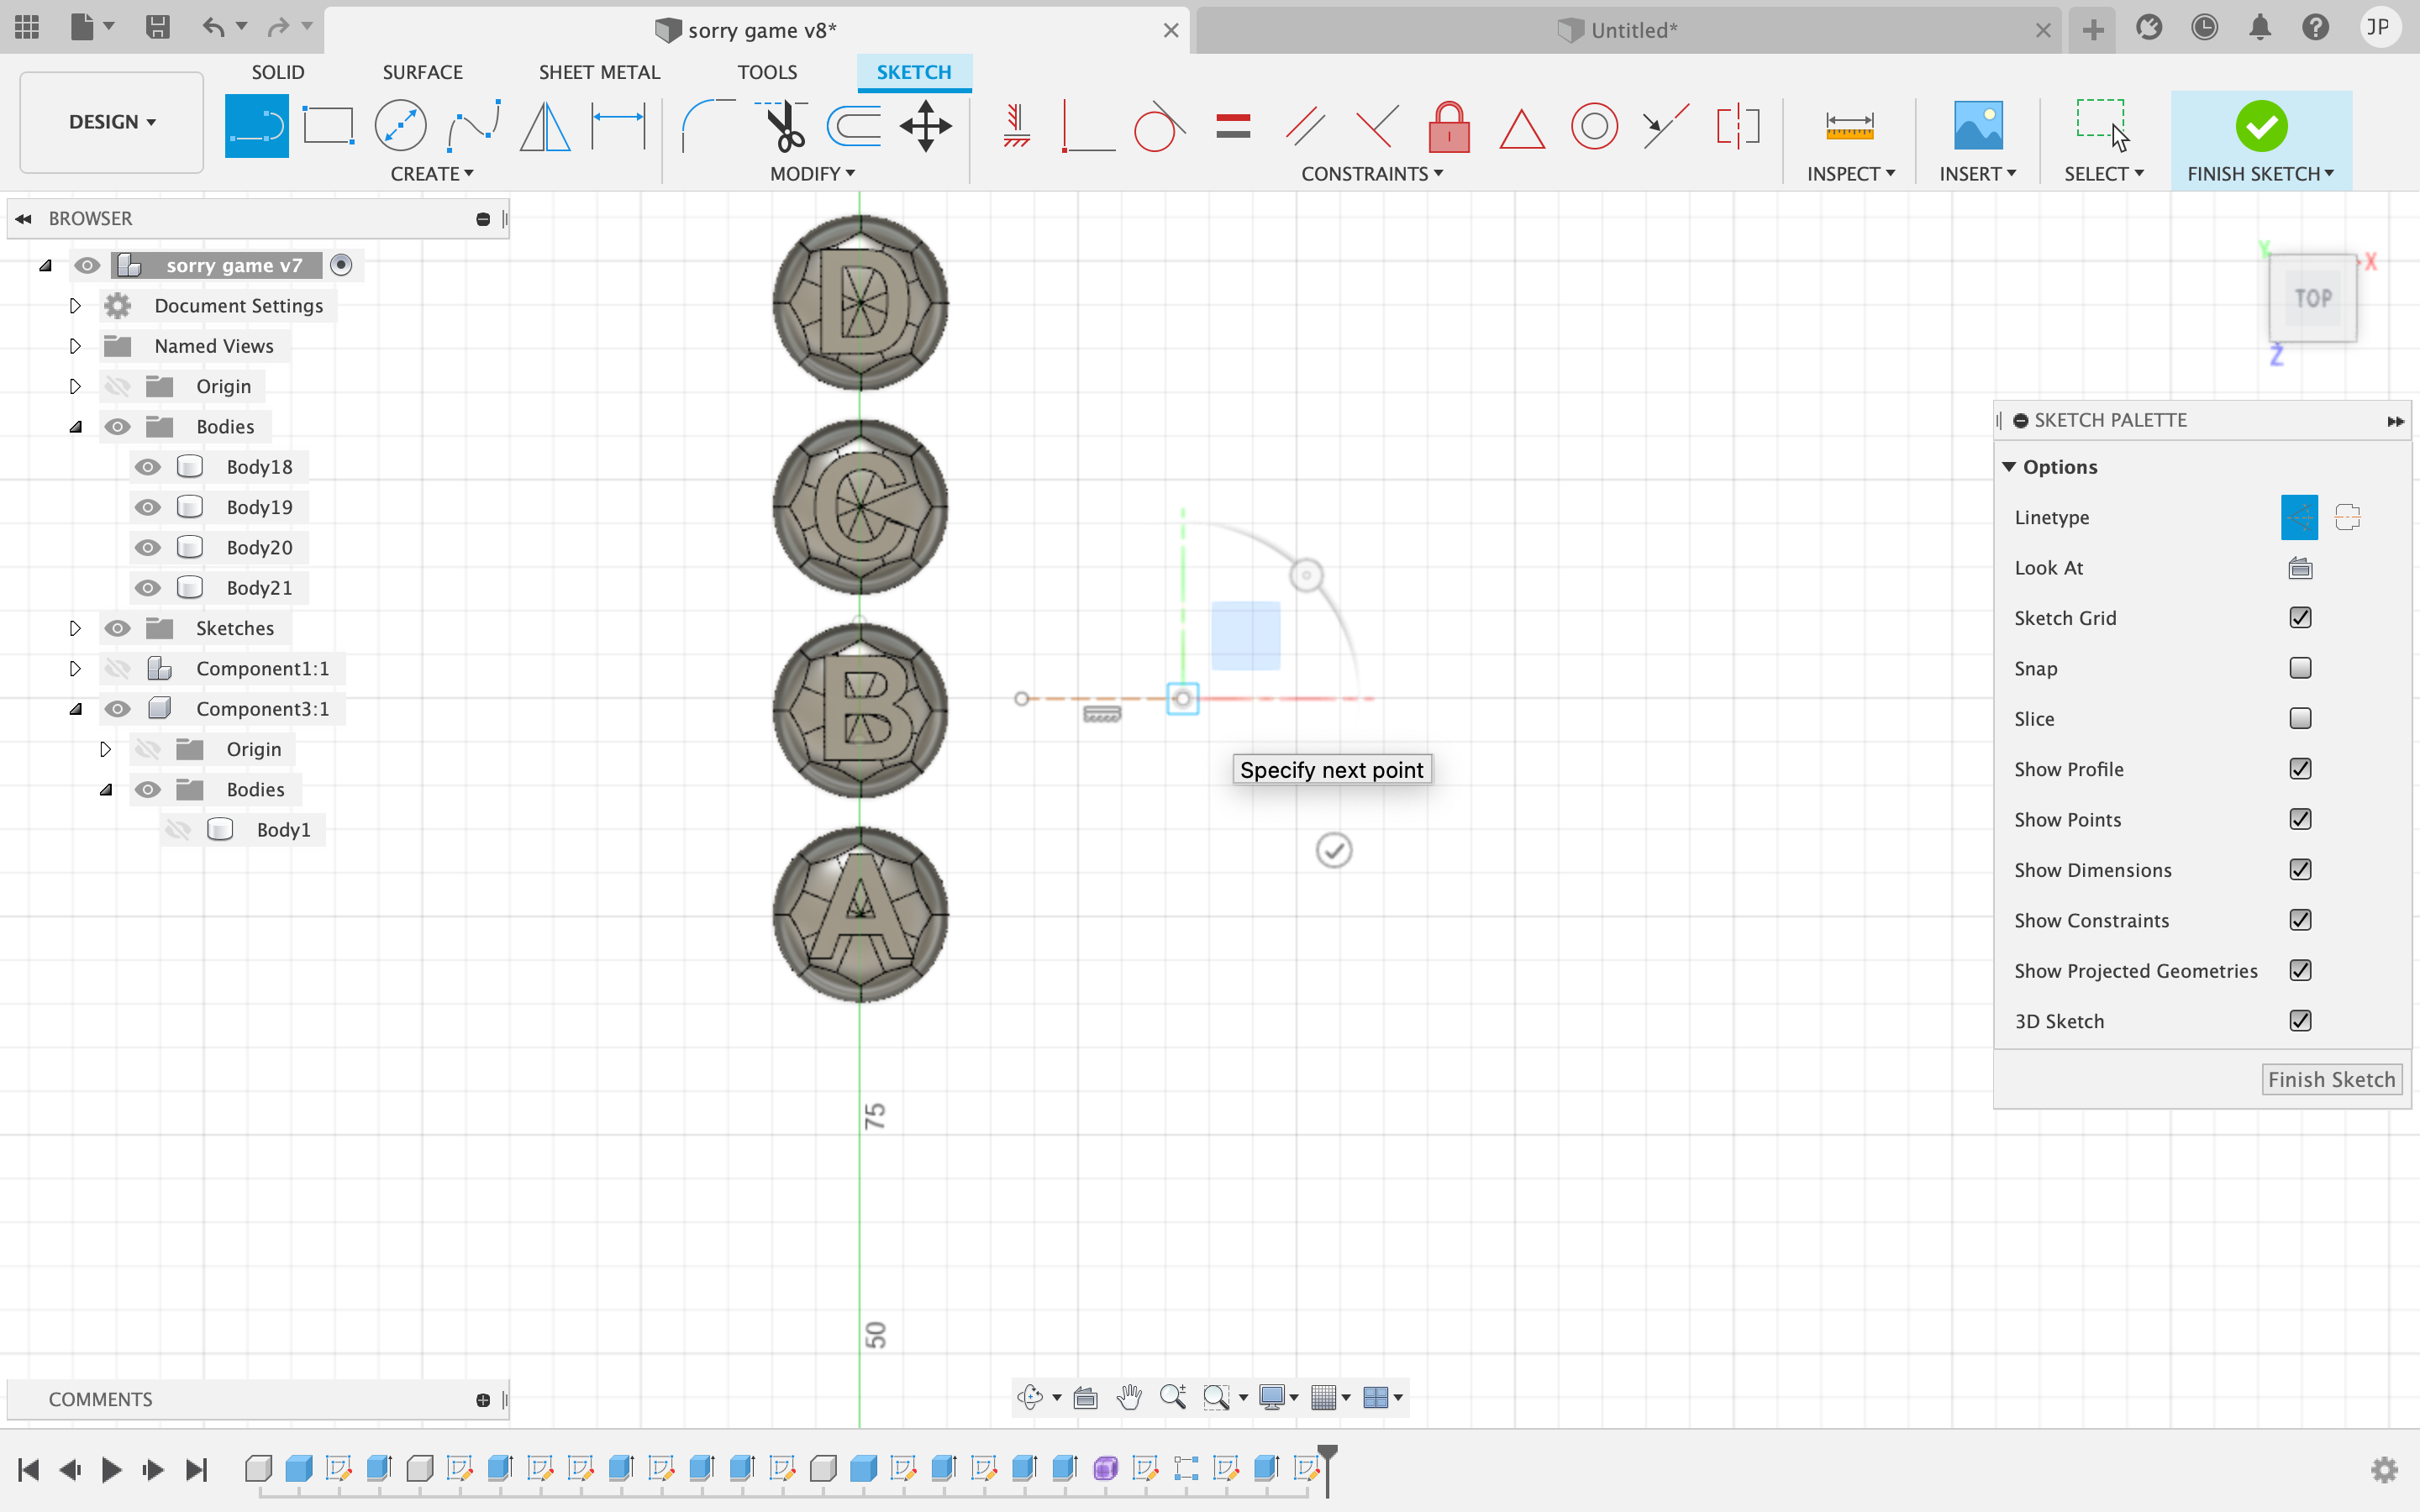Switch to TOOLS ribbon tab
Image resolution: width=2420 pixels, height=1512 pixels.
point(766,71)
